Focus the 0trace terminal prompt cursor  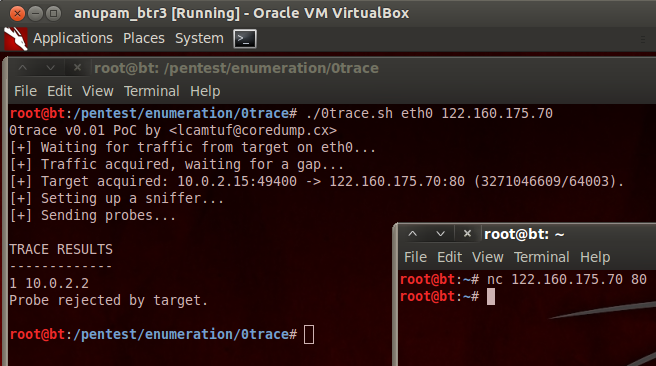[309, 335]
